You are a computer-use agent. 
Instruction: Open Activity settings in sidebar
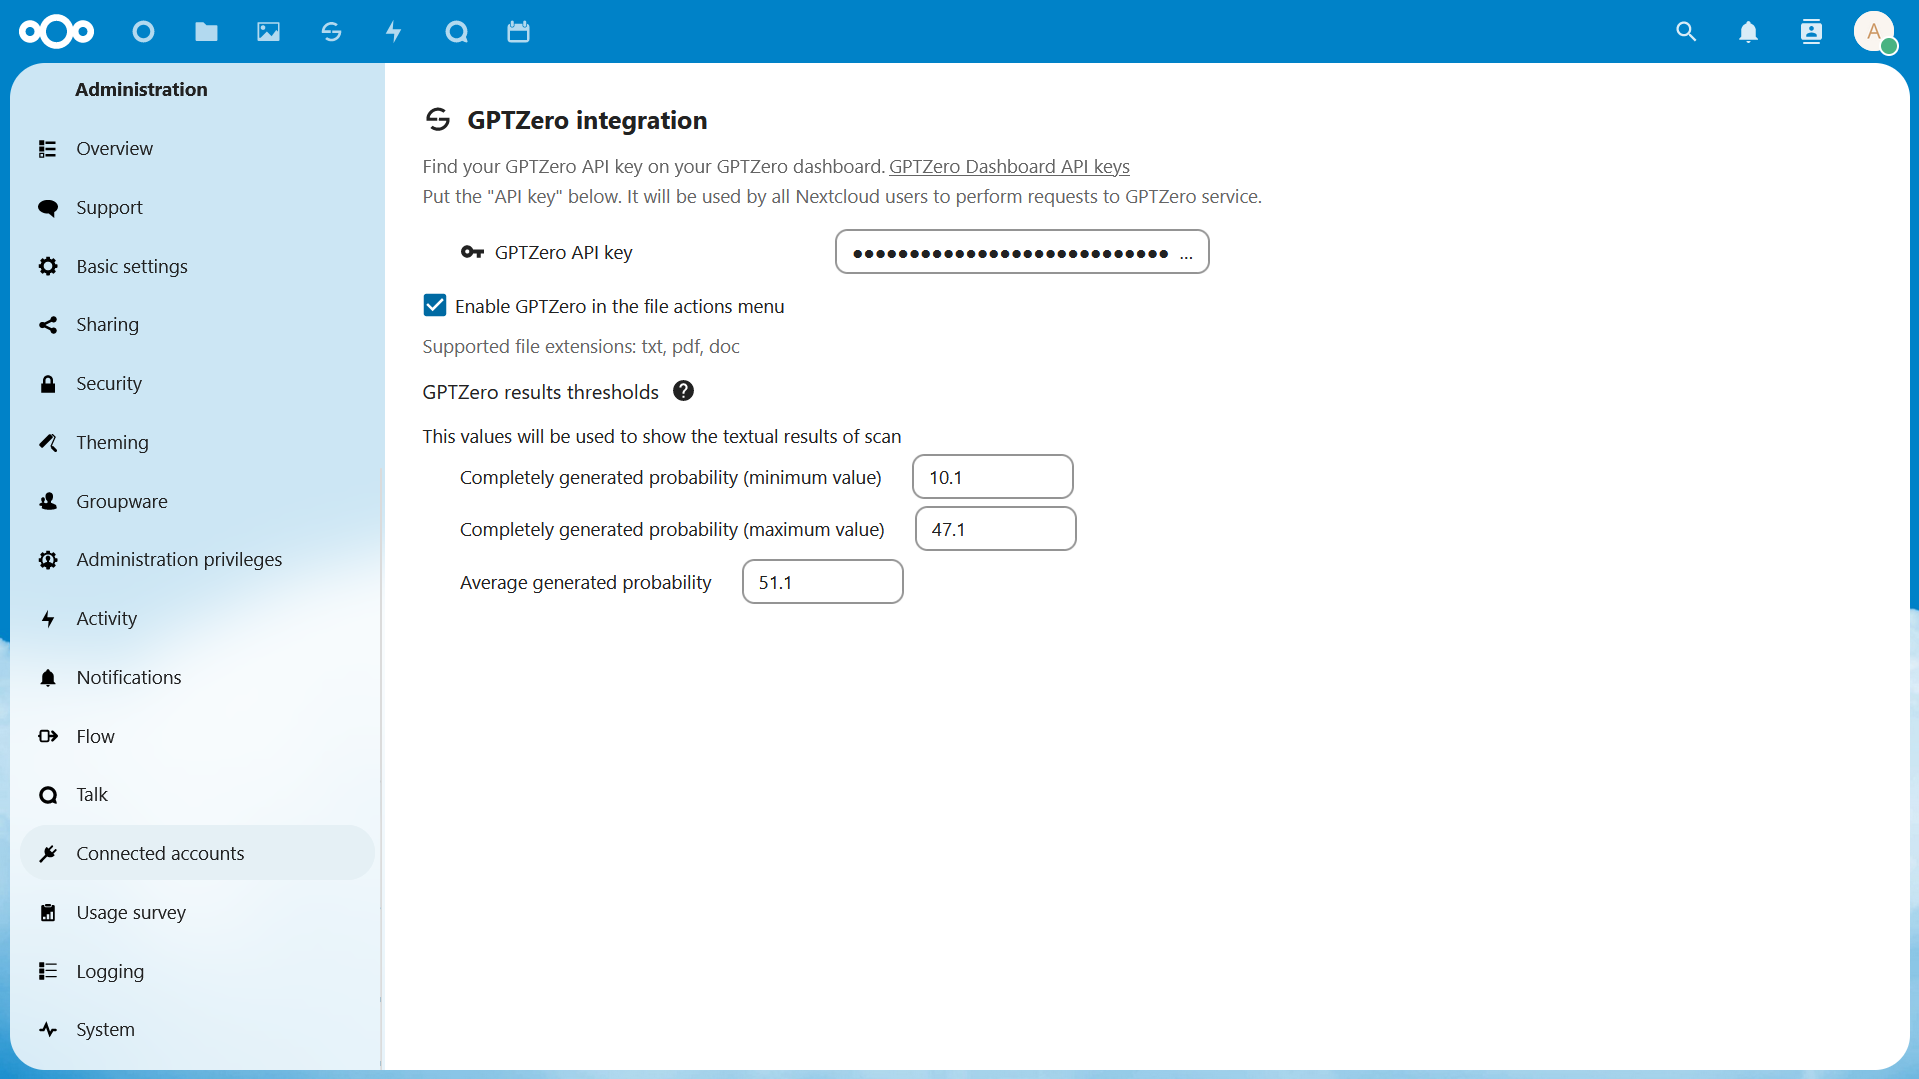197,618
